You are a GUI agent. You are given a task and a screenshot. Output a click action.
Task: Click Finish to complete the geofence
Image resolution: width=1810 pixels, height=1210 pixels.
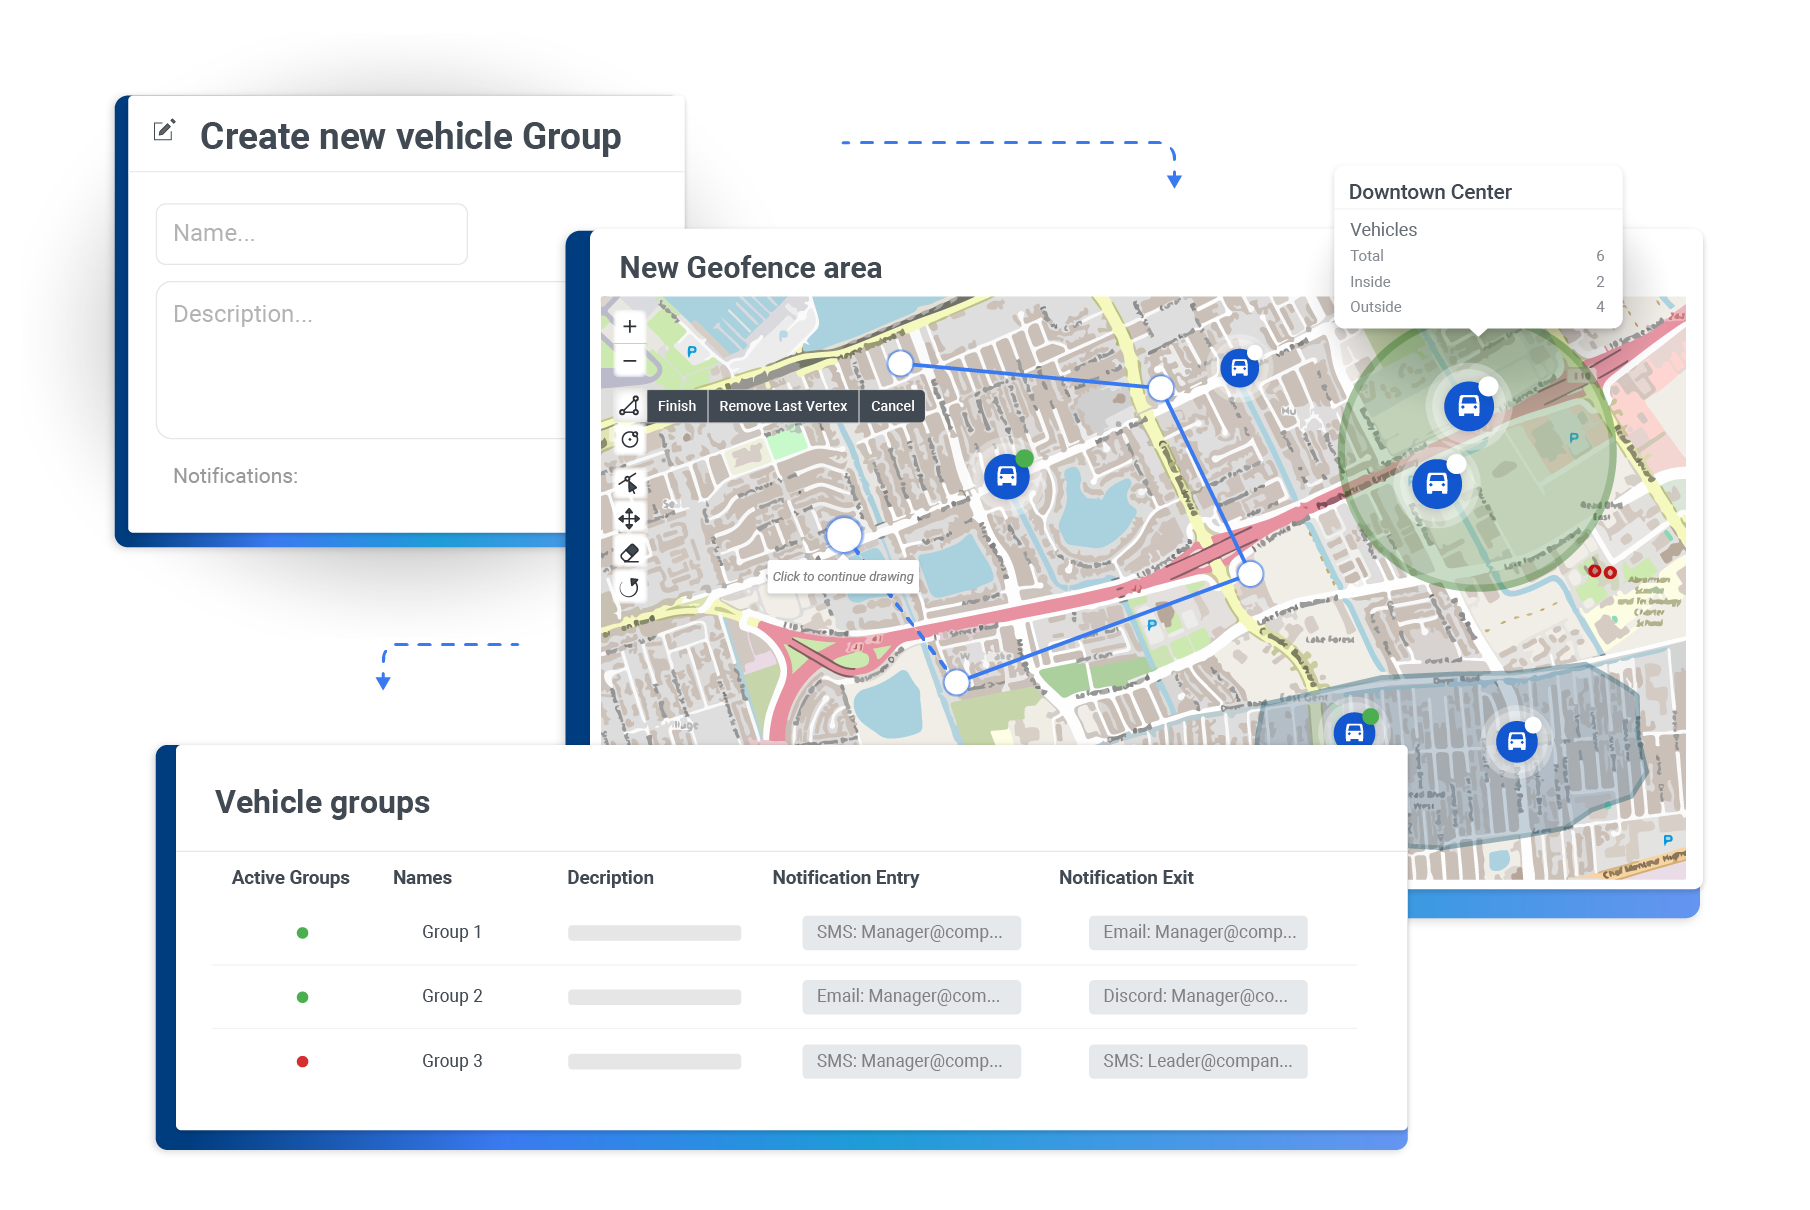(x=677, y=406)
